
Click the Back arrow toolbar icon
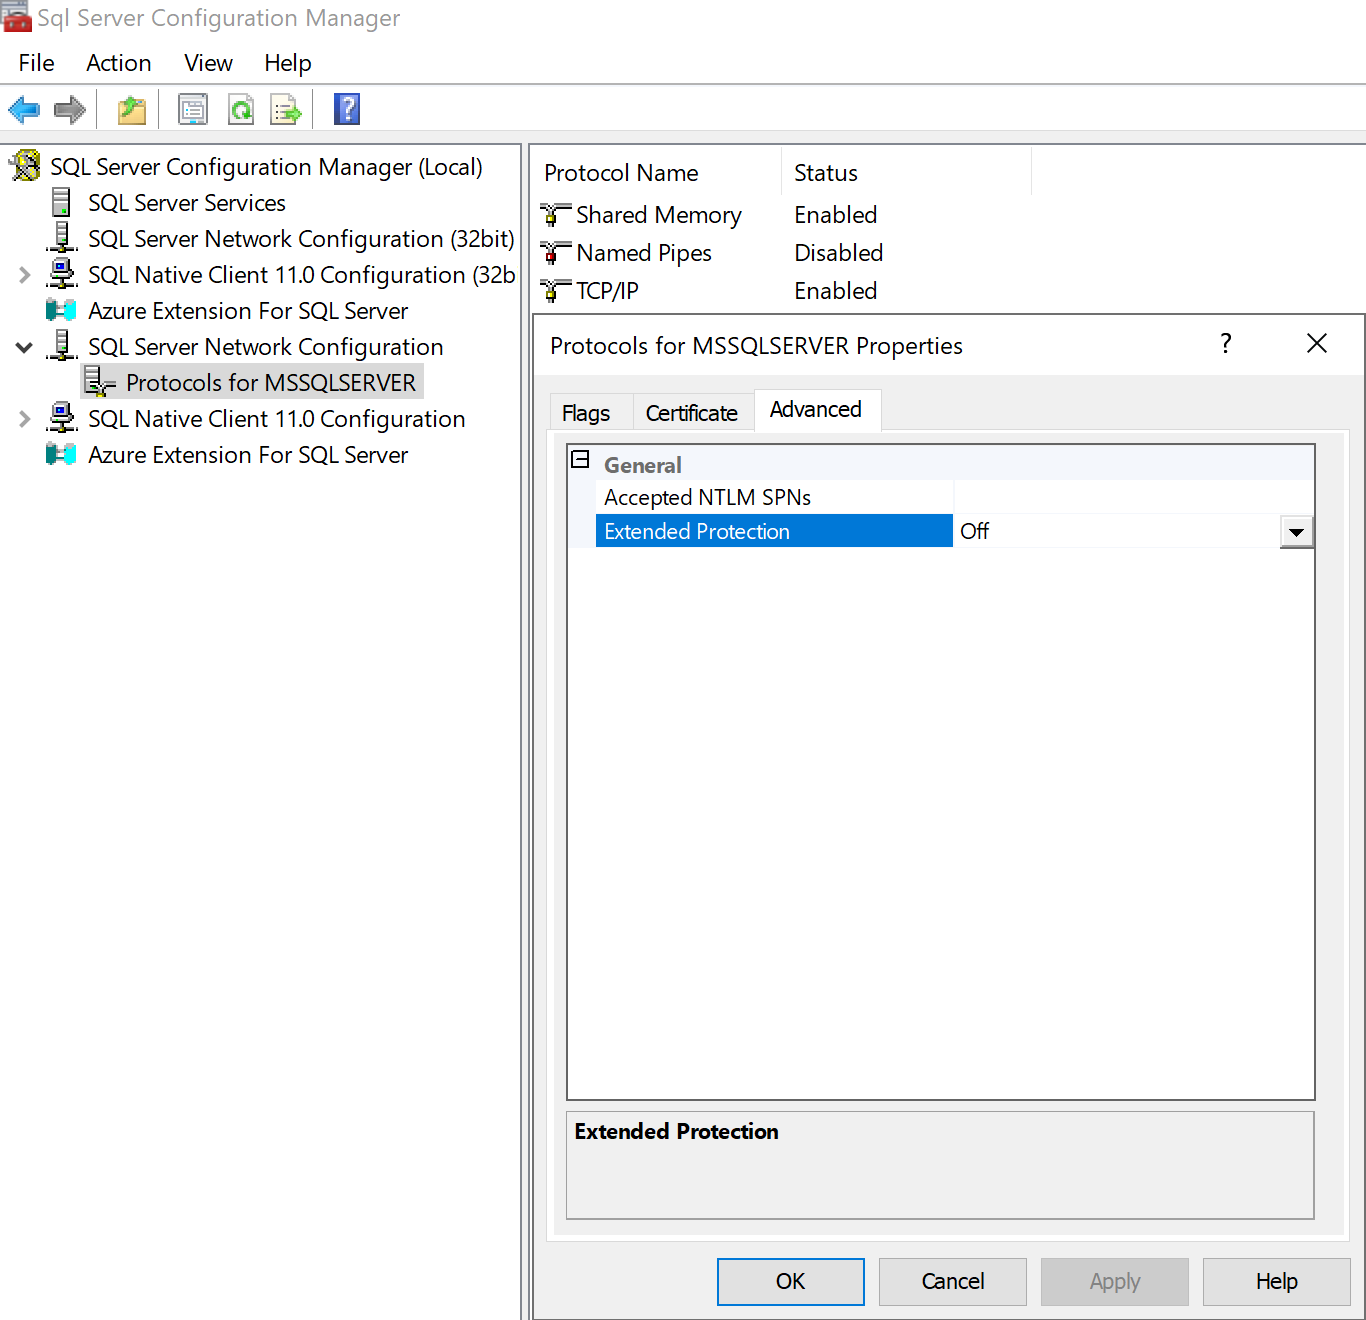point(24,109)
